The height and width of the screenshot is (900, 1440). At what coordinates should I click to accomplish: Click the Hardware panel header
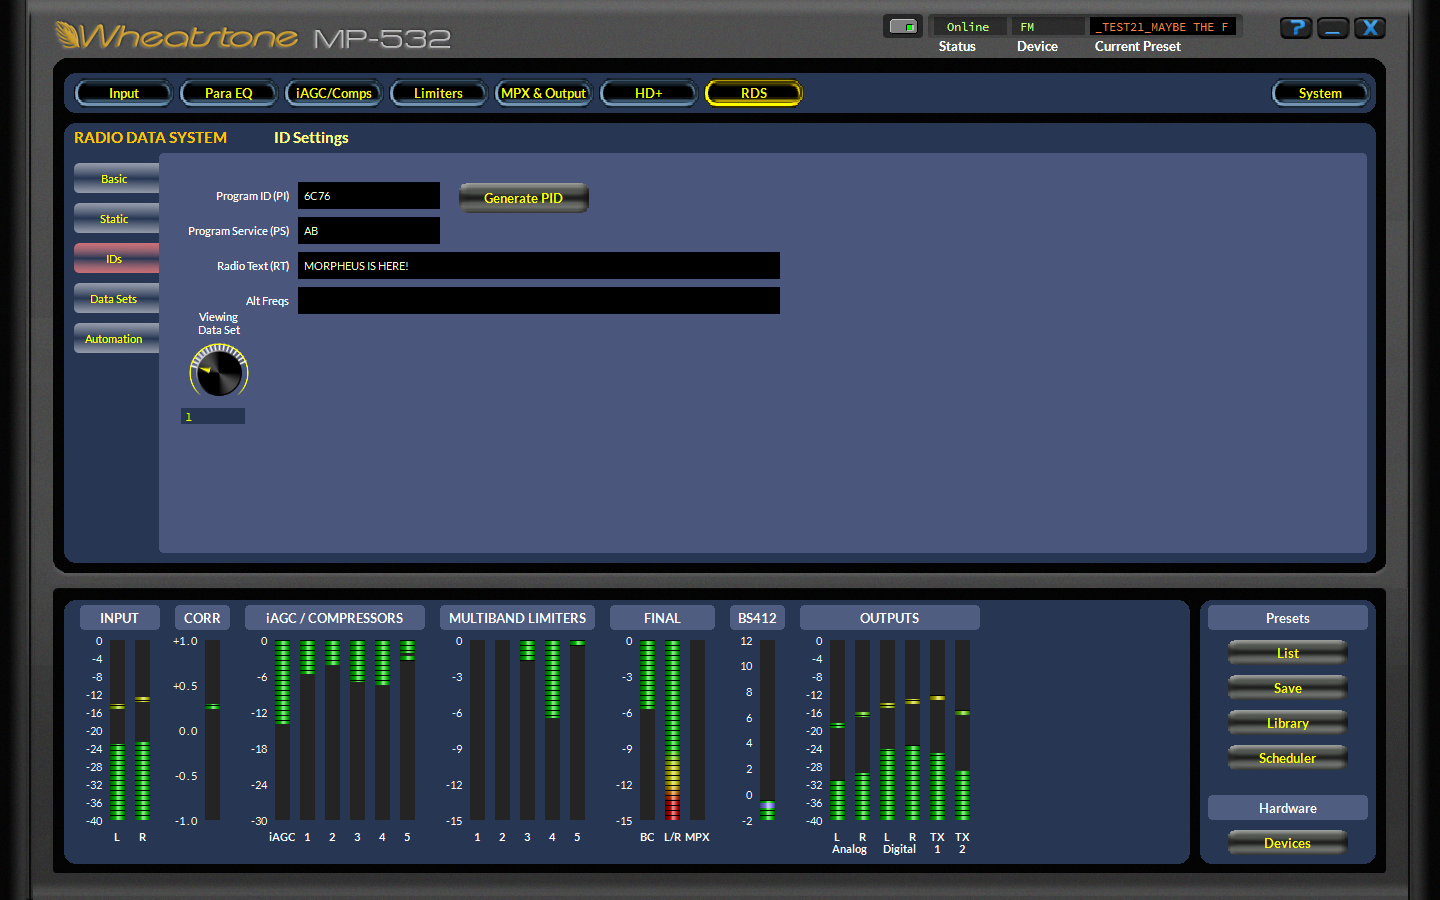(1288, 808)
